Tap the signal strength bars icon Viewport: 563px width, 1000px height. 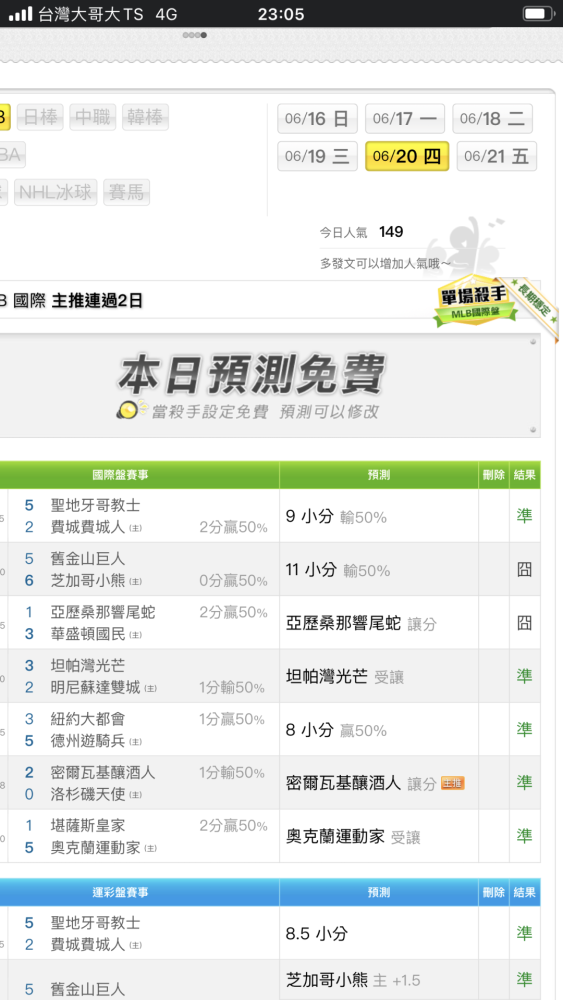(x=20, y=13)
